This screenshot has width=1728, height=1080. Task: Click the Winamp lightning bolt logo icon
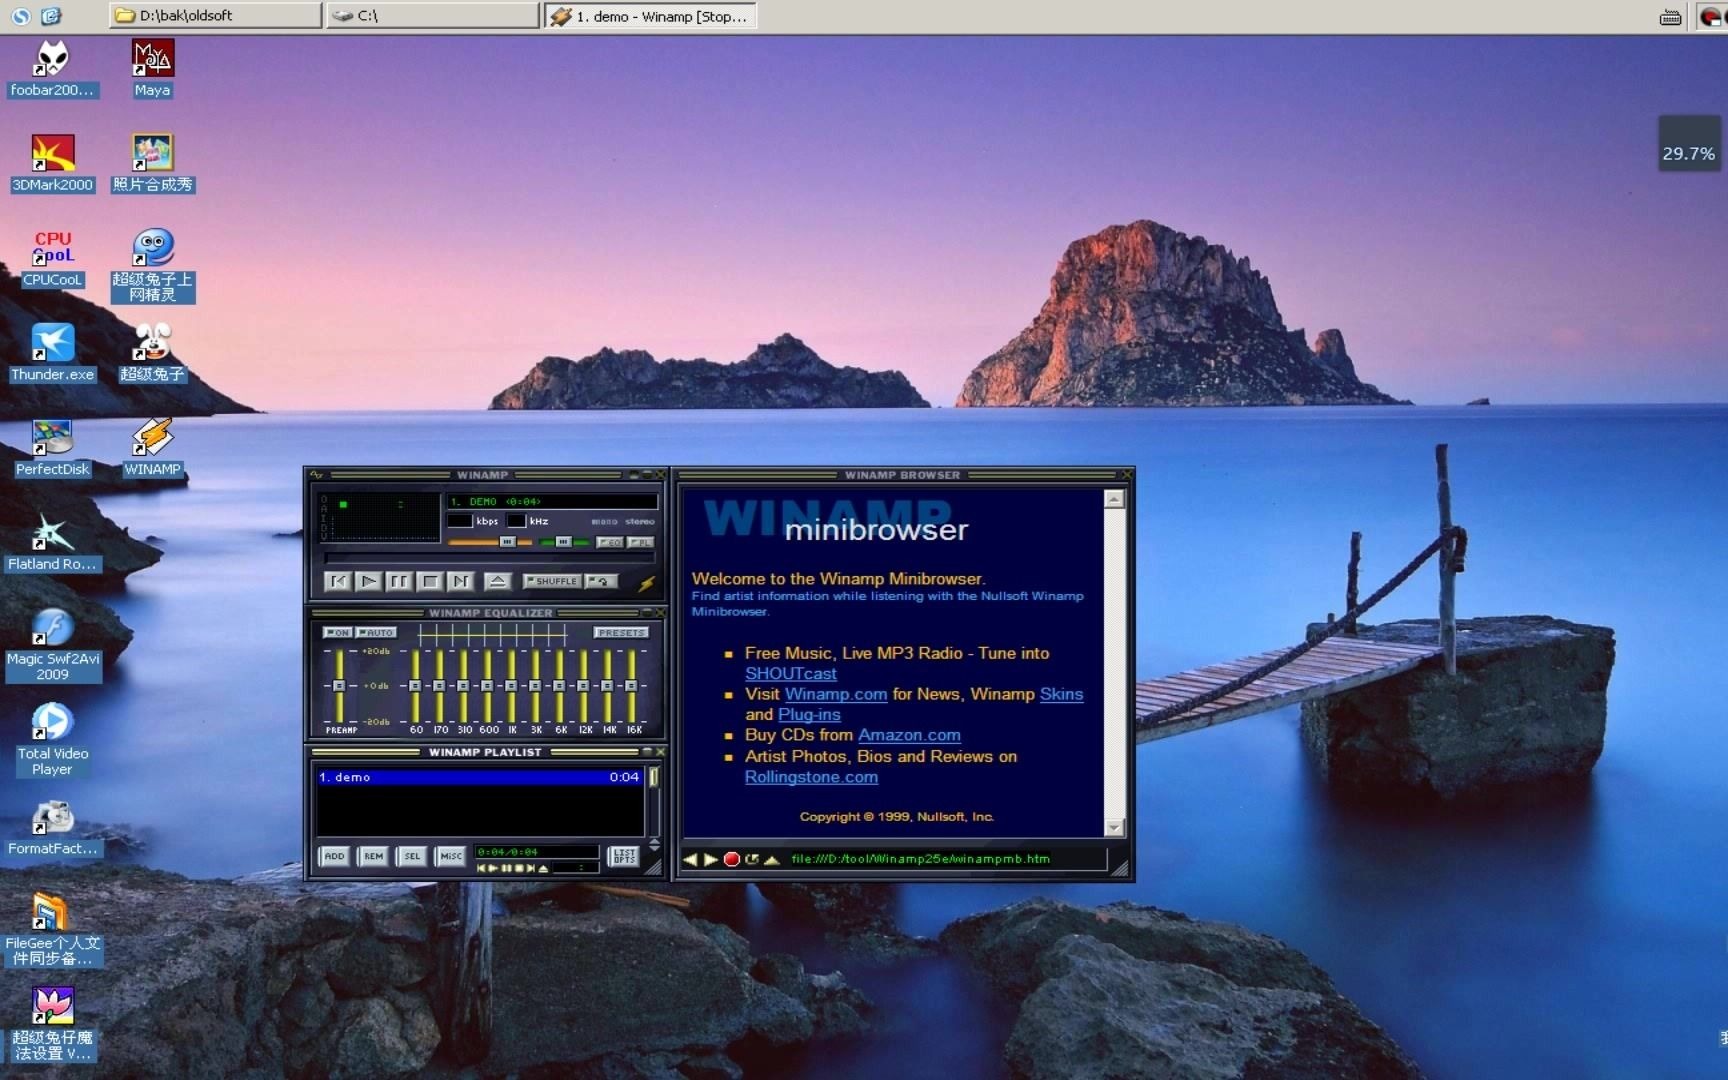pyautogui.click(x=645, y=585)
